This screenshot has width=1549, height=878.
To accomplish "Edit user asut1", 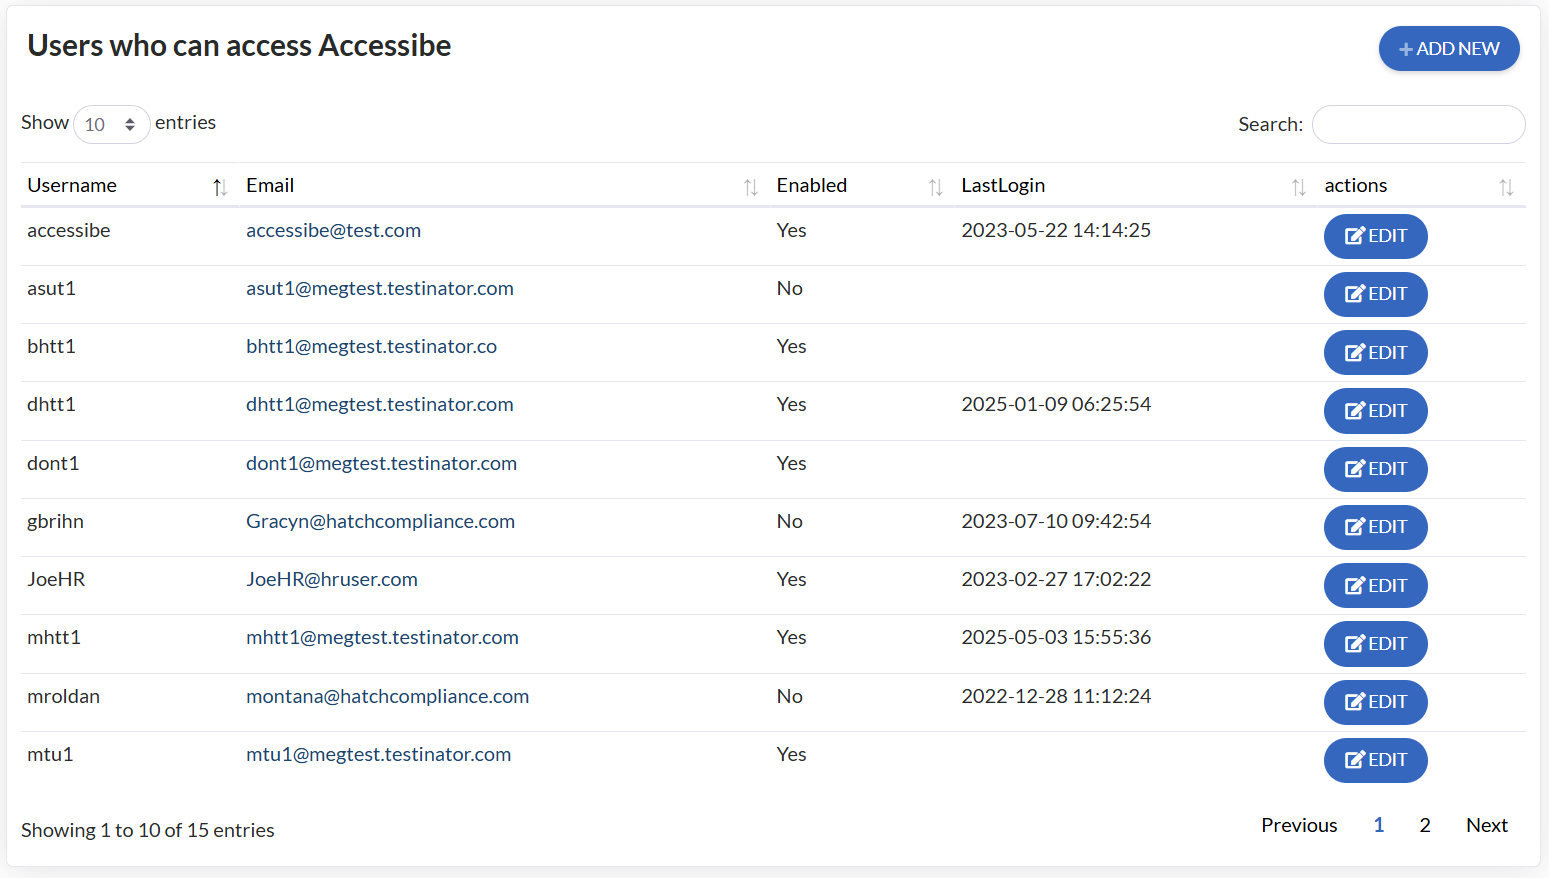I will pos(1375,295).
